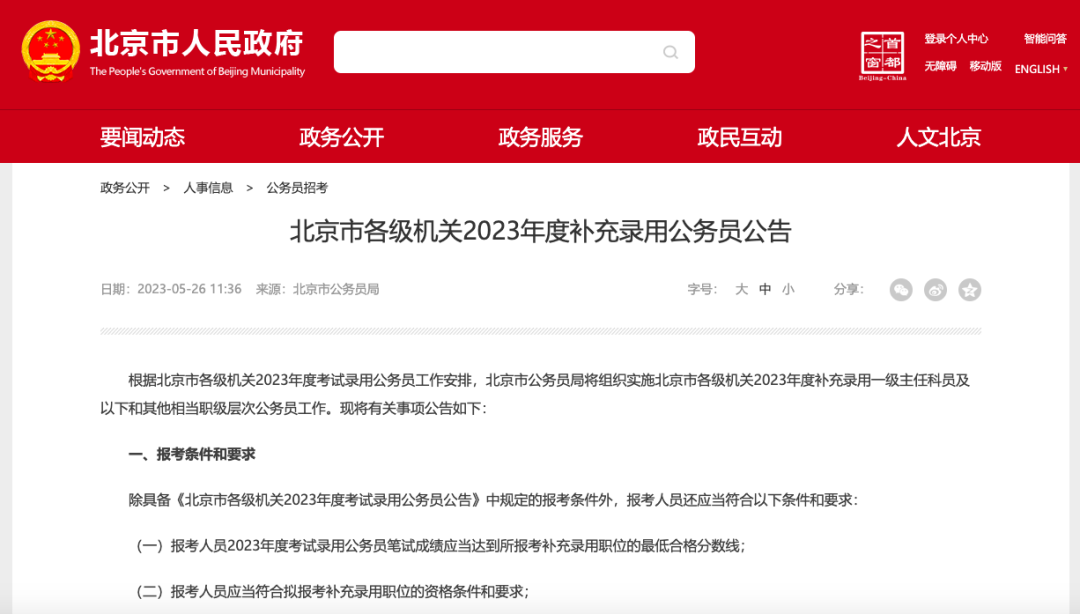Click the star favorite share icon
The height and width of the screenshot is (614, 1080).
(970, 290)
